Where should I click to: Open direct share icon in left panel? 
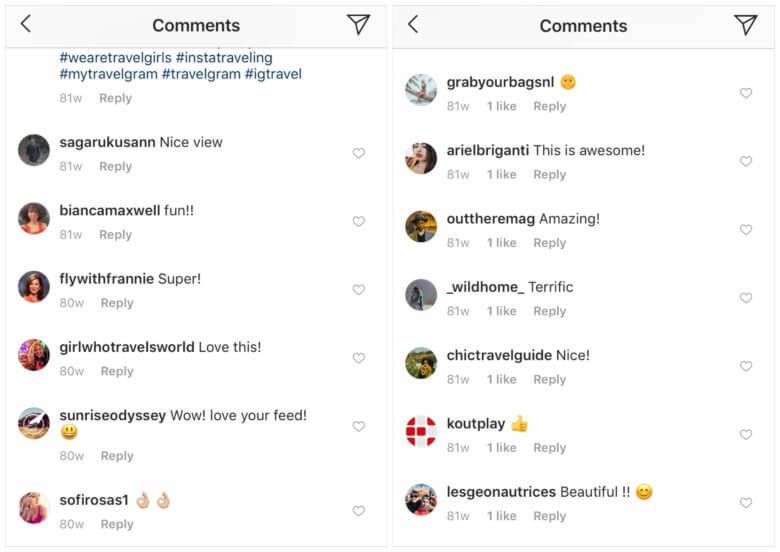[x=358, y=25]
